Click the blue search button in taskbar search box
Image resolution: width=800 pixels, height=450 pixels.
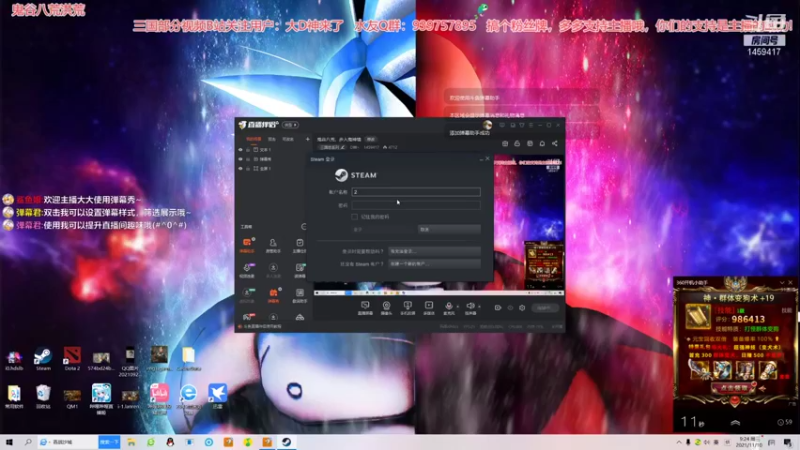tap(109, 442)
